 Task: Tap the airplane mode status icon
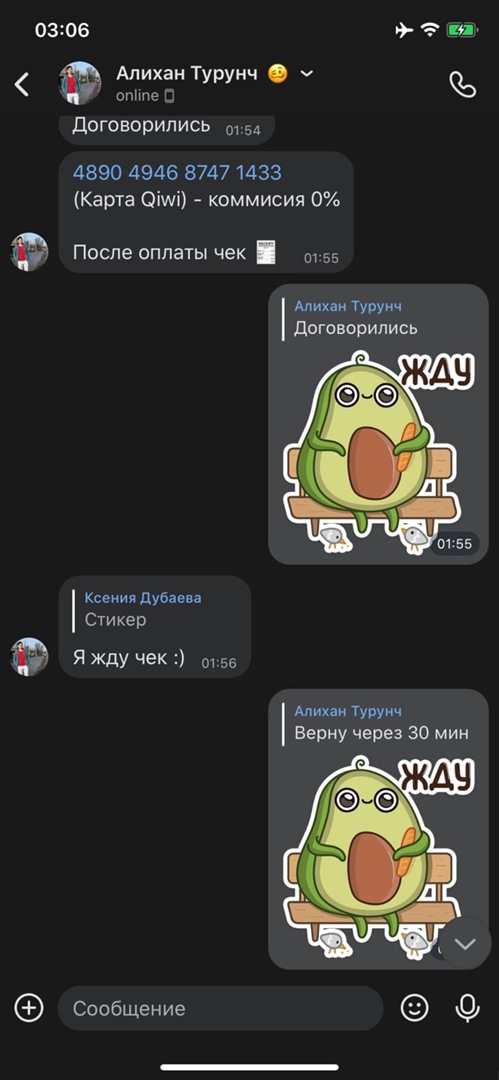click(405, 30)
